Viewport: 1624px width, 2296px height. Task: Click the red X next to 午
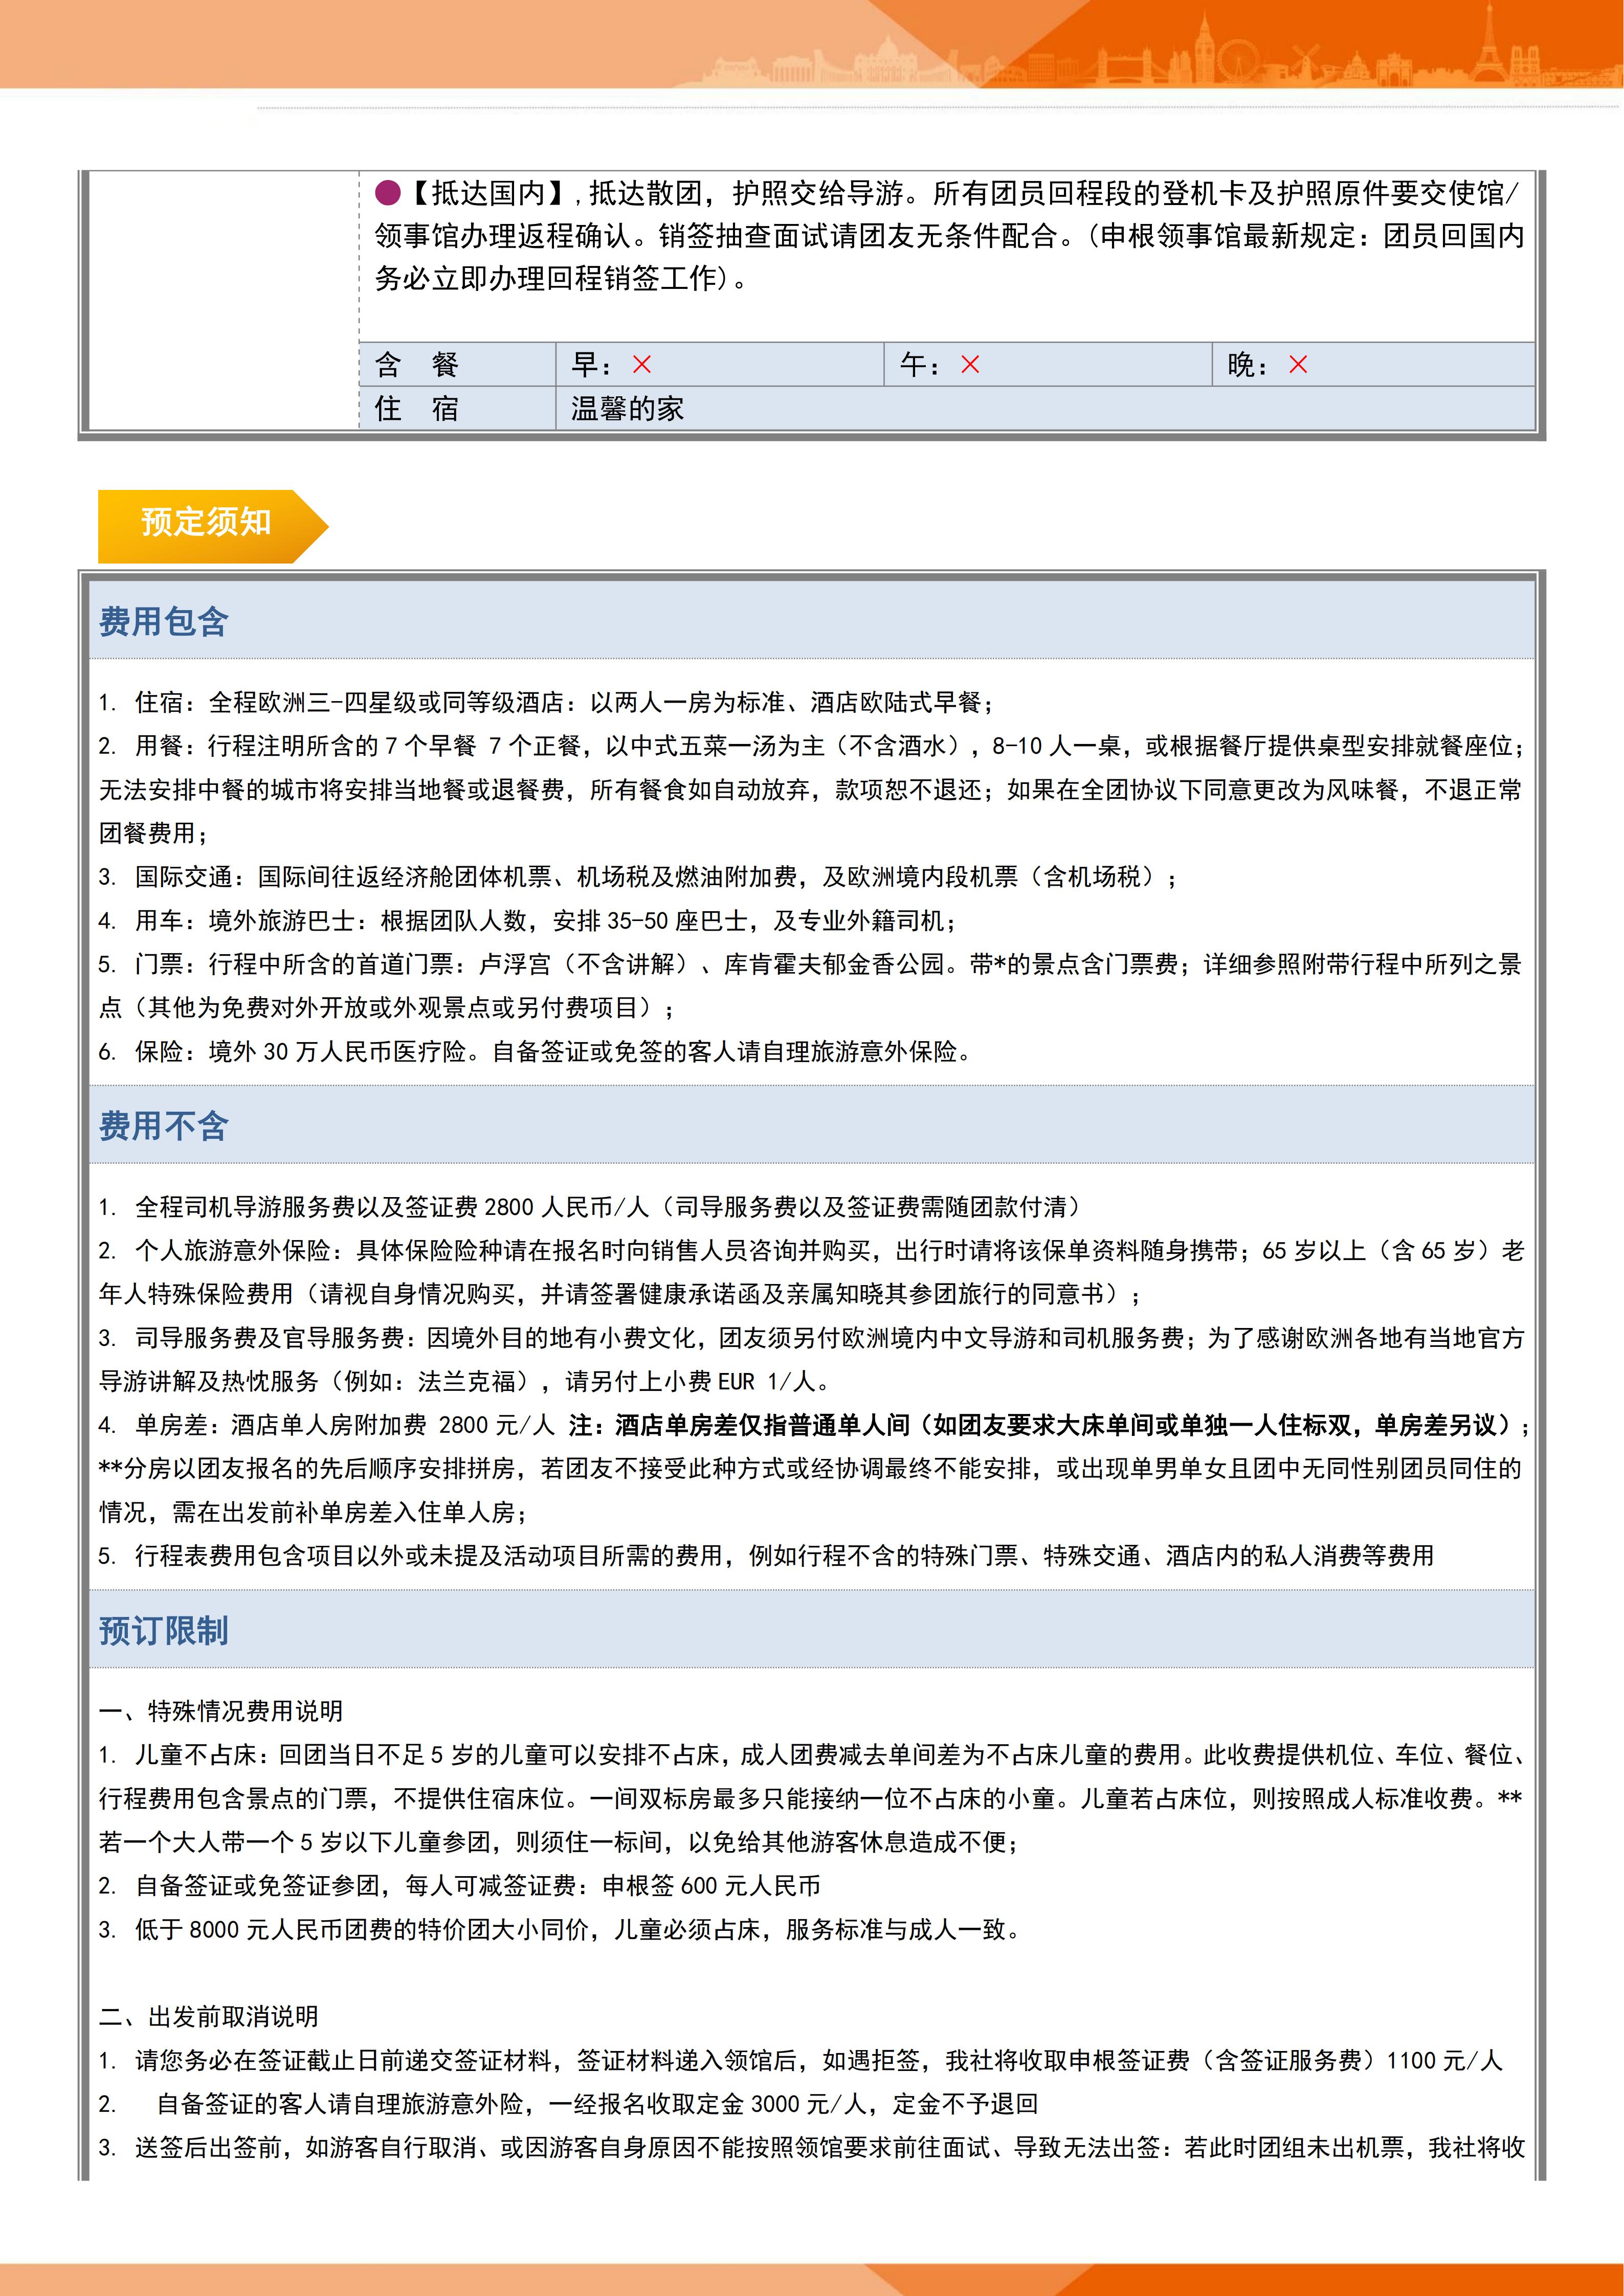point(970,365)
